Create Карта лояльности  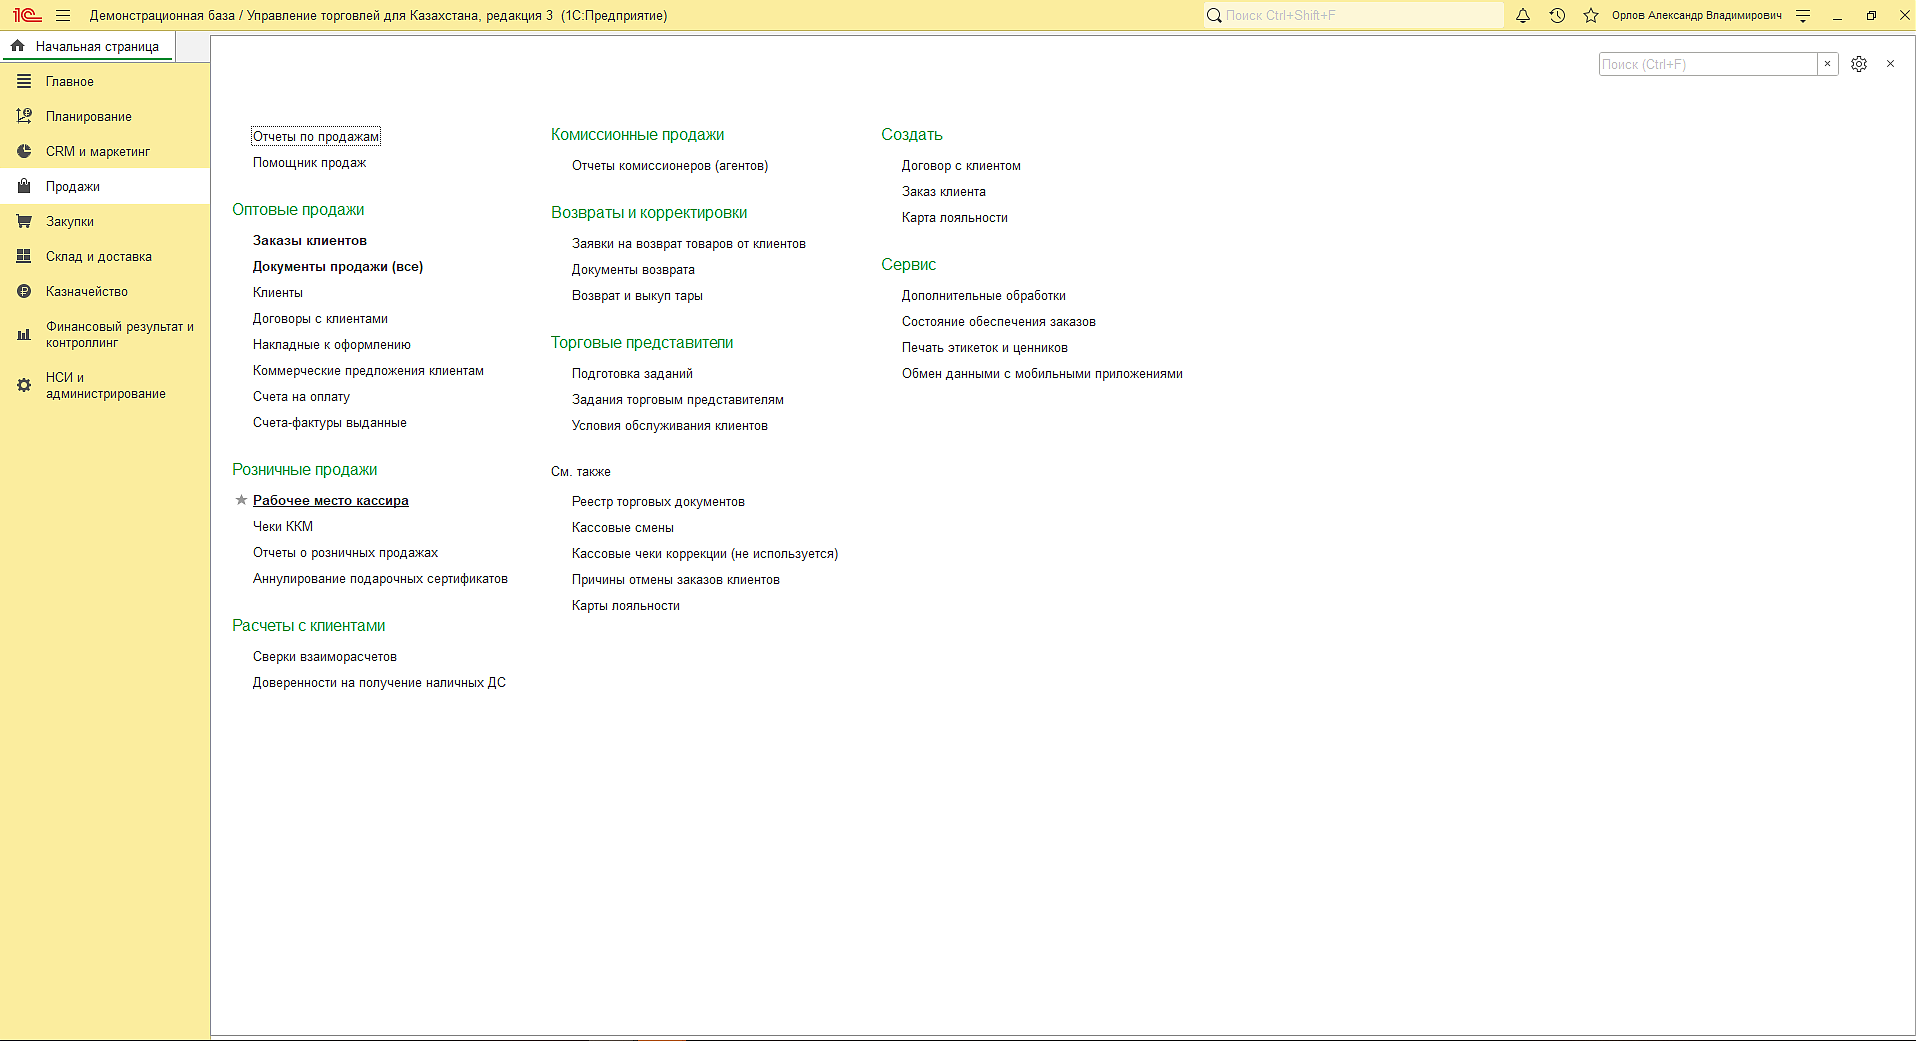955,217
